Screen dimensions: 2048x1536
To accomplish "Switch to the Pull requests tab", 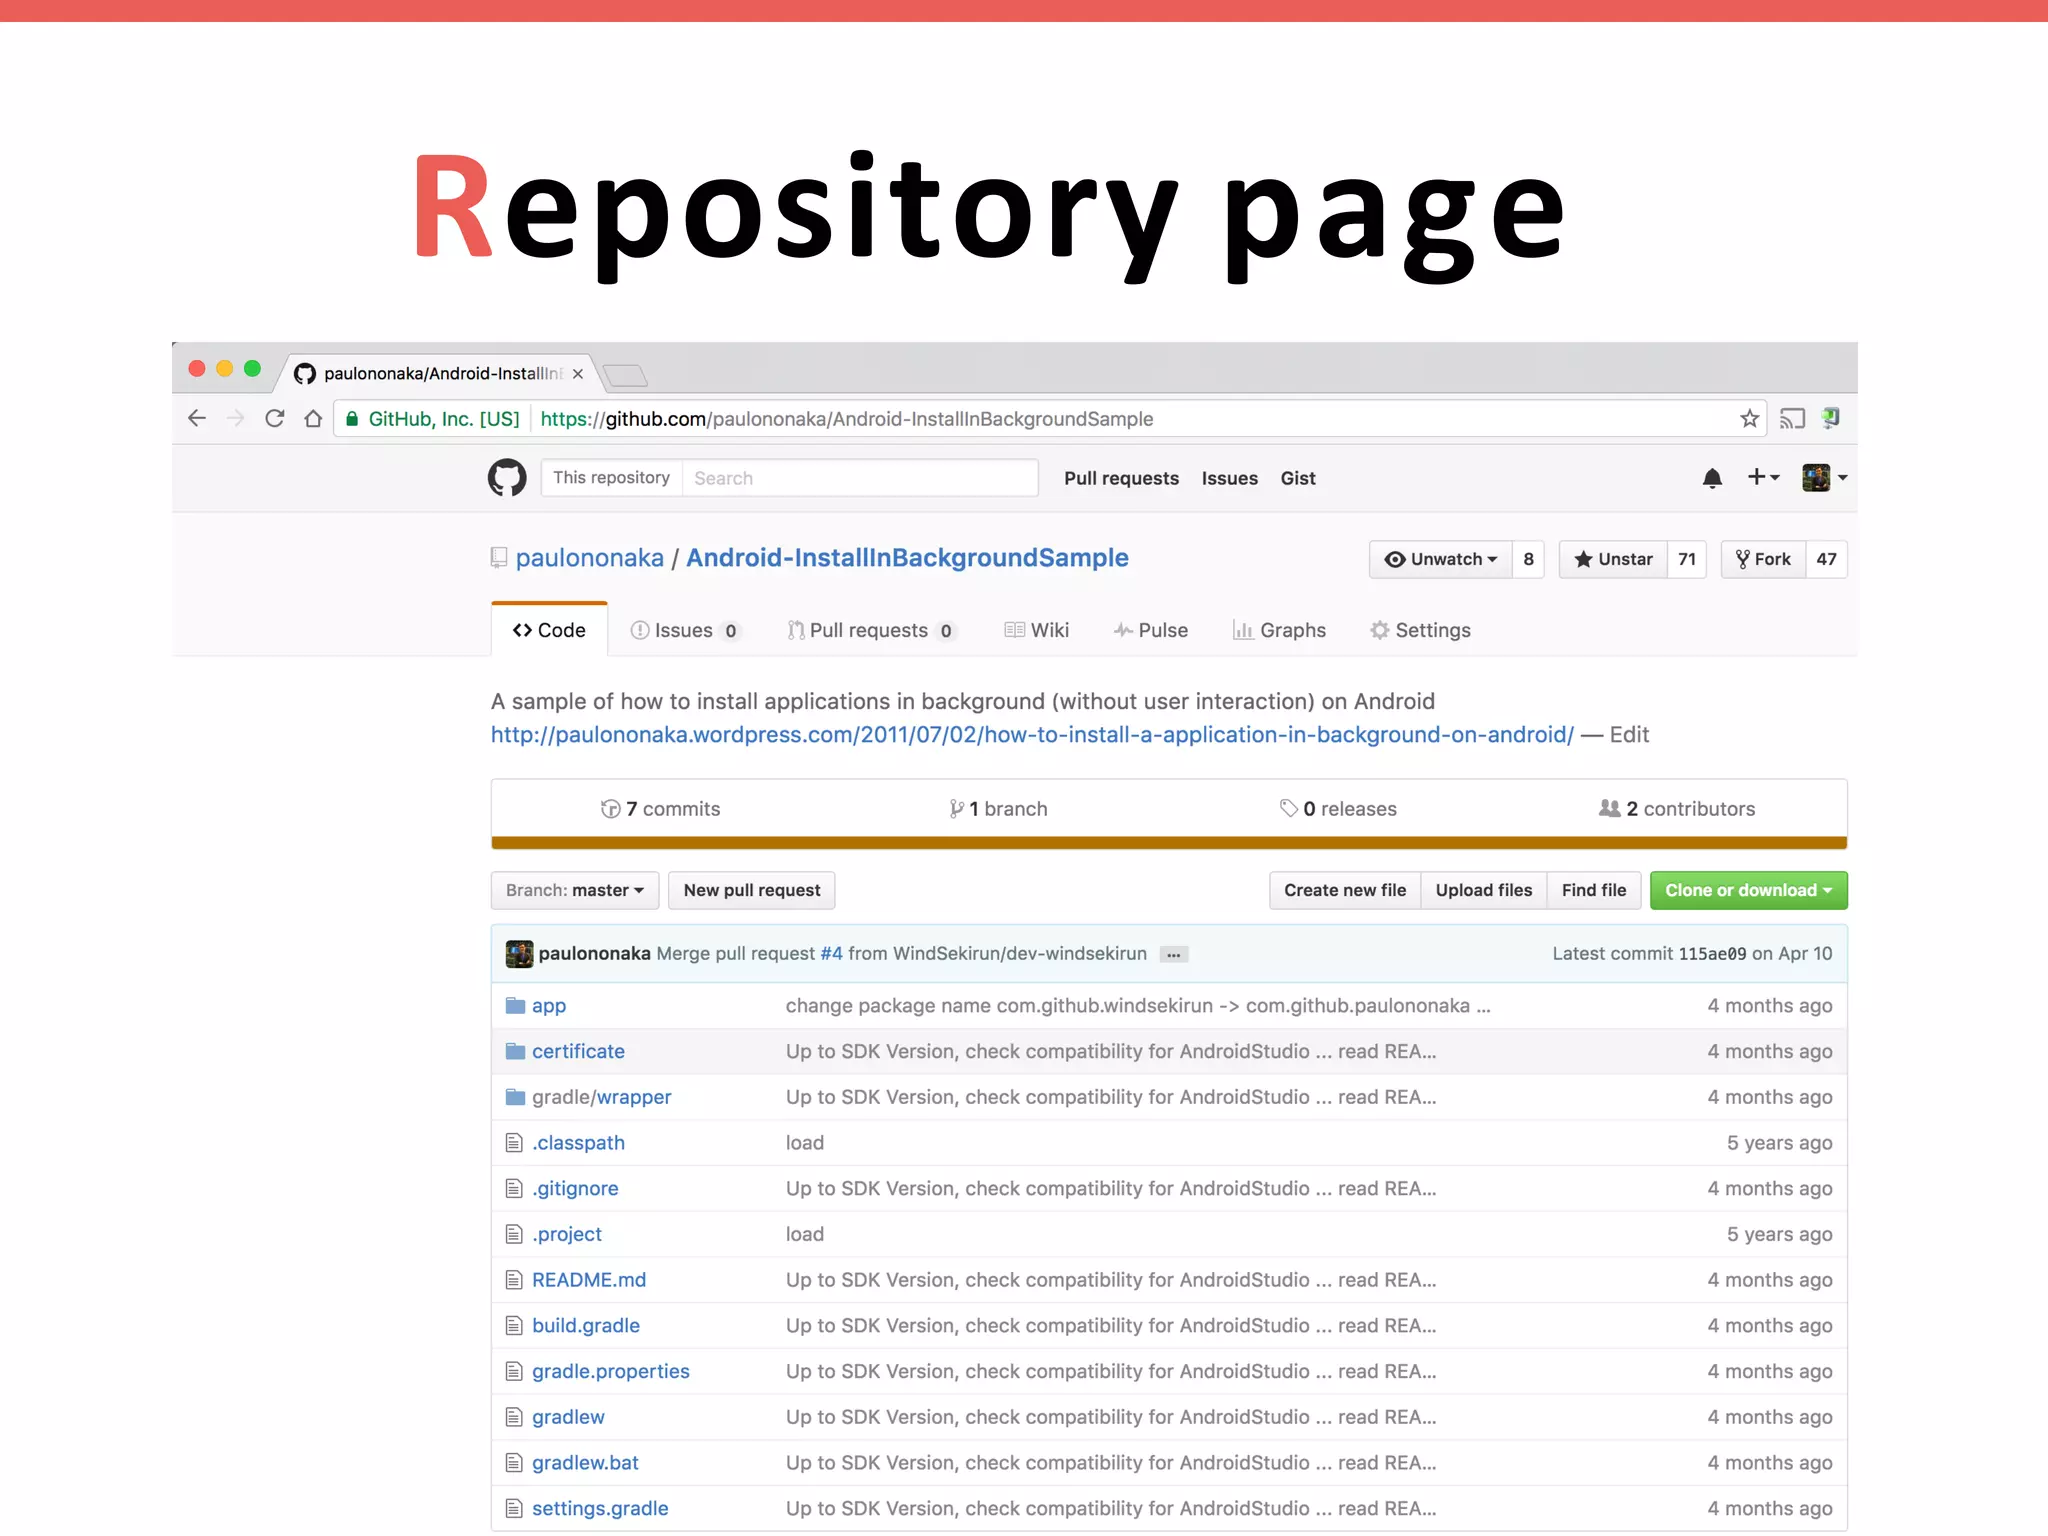I will coord(871,630).
